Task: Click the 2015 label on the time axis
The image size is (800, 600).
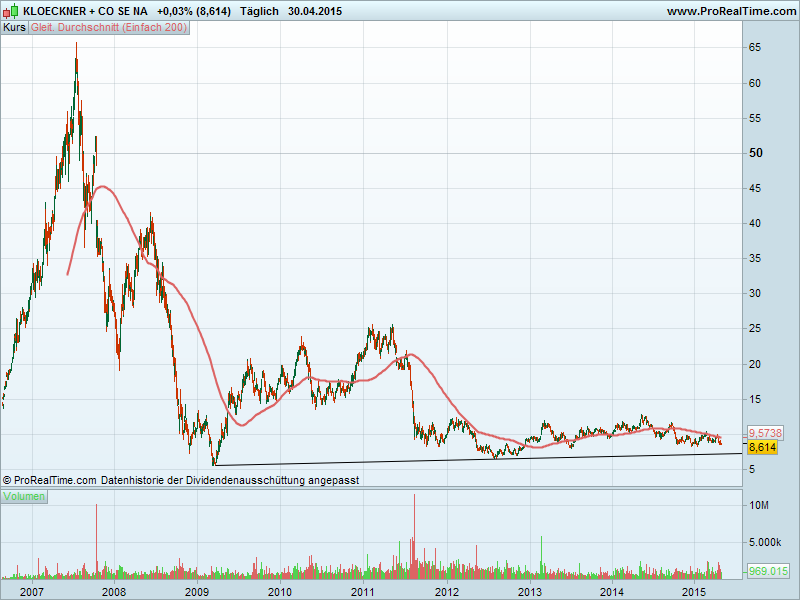Action: [x=695, y=592]
